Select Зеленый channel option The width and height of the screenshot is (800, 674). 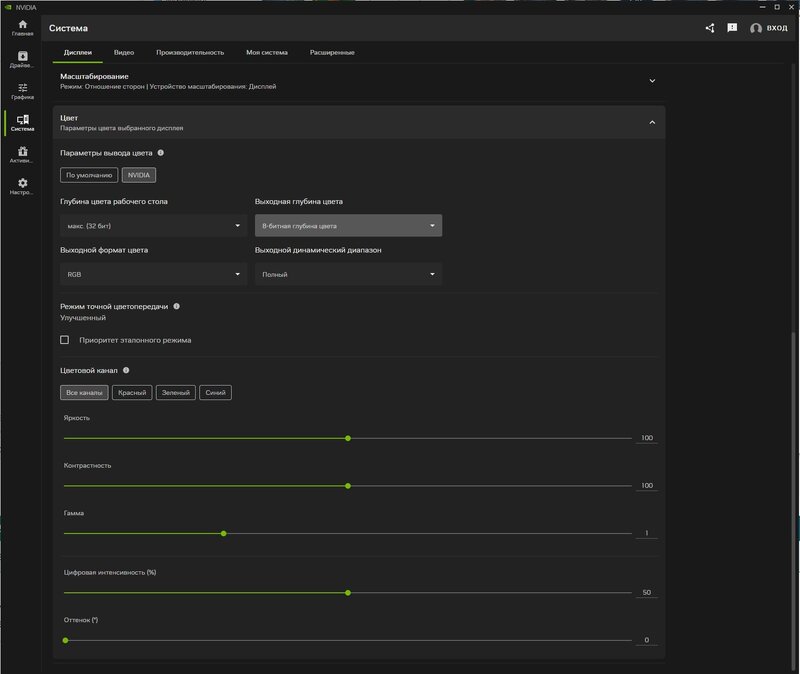click(x=176, y=392)
